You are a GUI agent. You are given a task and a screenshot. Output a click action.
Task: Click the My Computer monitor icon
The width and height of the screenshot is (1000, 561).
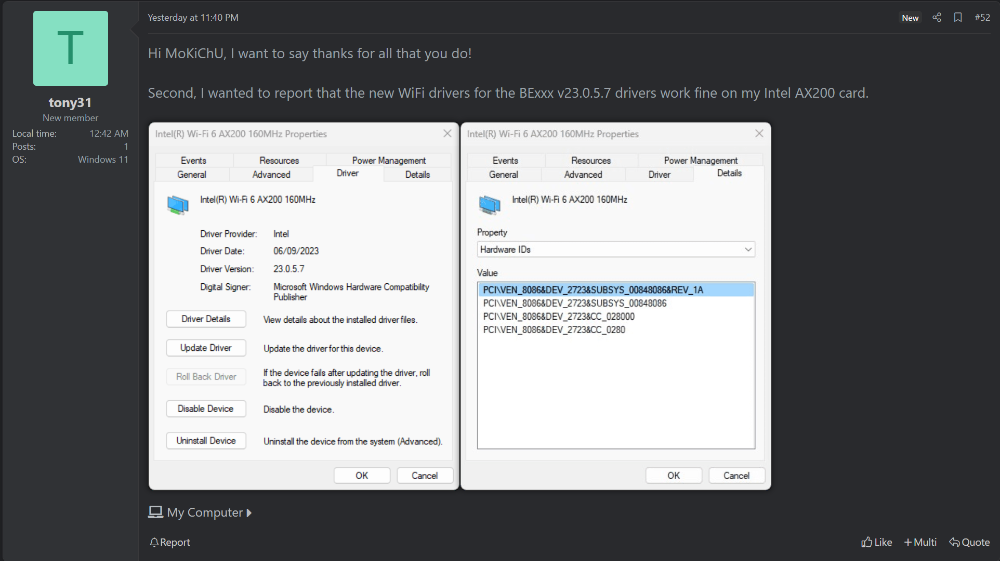coord(156,512)
